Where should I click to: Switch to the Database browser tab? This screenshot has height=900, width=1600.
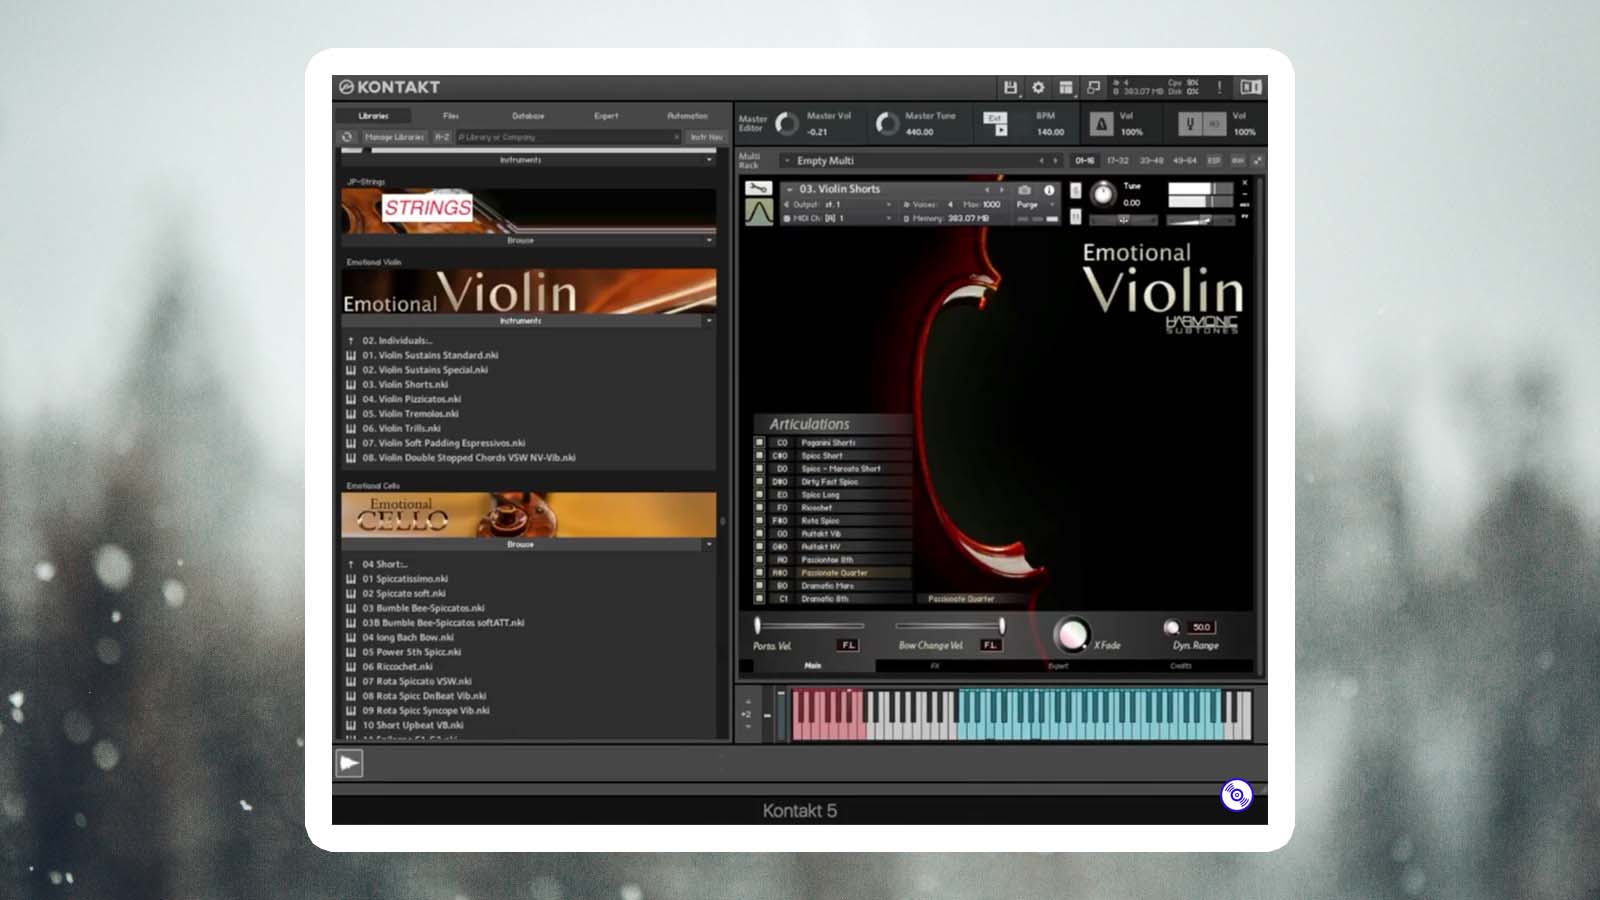click(528, 116)
